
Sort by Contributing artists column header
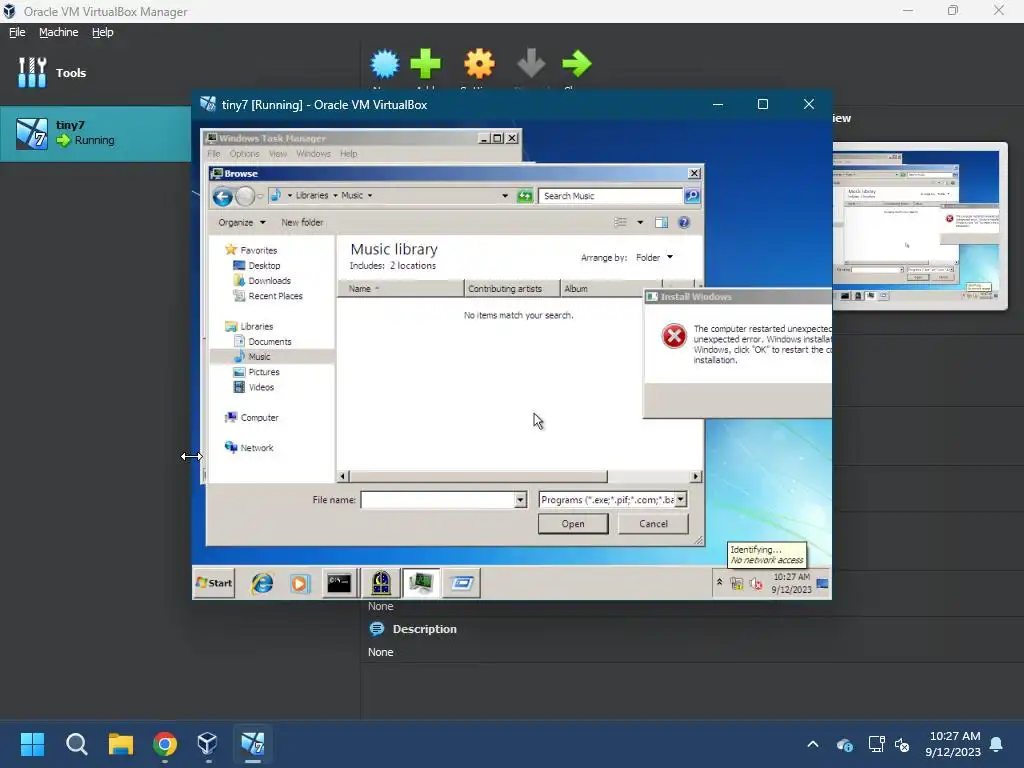pyautogui.click(x=512, y=289)
